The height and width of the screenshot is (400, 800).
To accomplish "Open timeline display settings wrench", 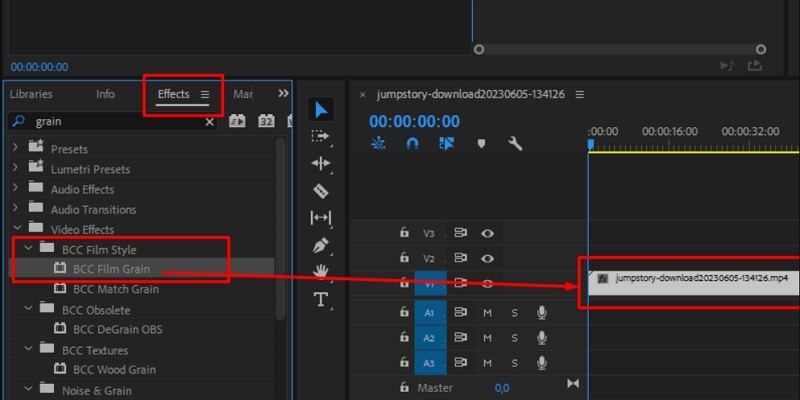I will click(515, 143).
